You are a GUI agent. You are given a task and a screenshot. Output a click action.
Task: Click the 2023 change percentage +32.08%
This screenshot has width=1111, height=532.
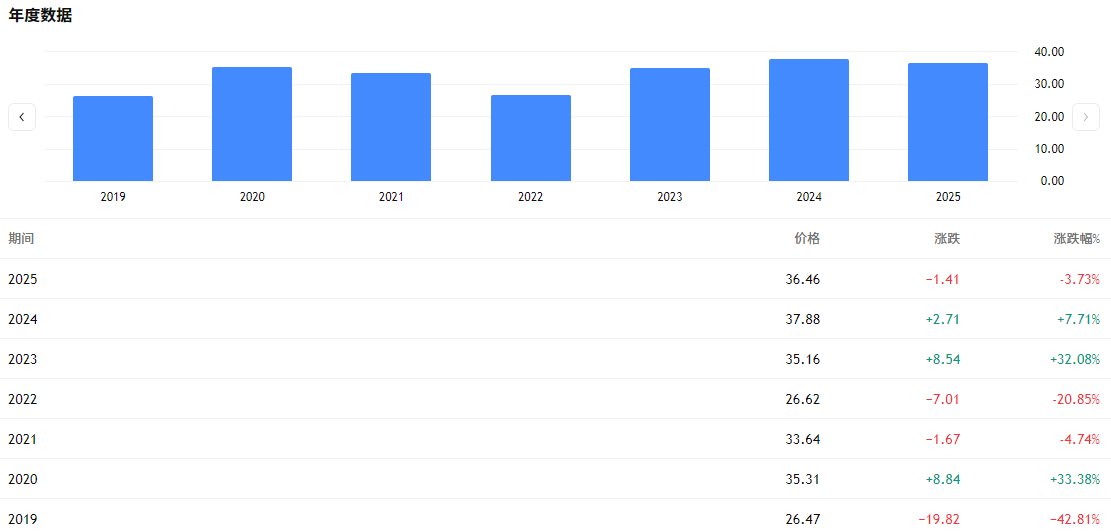(x=1074, y=359)
